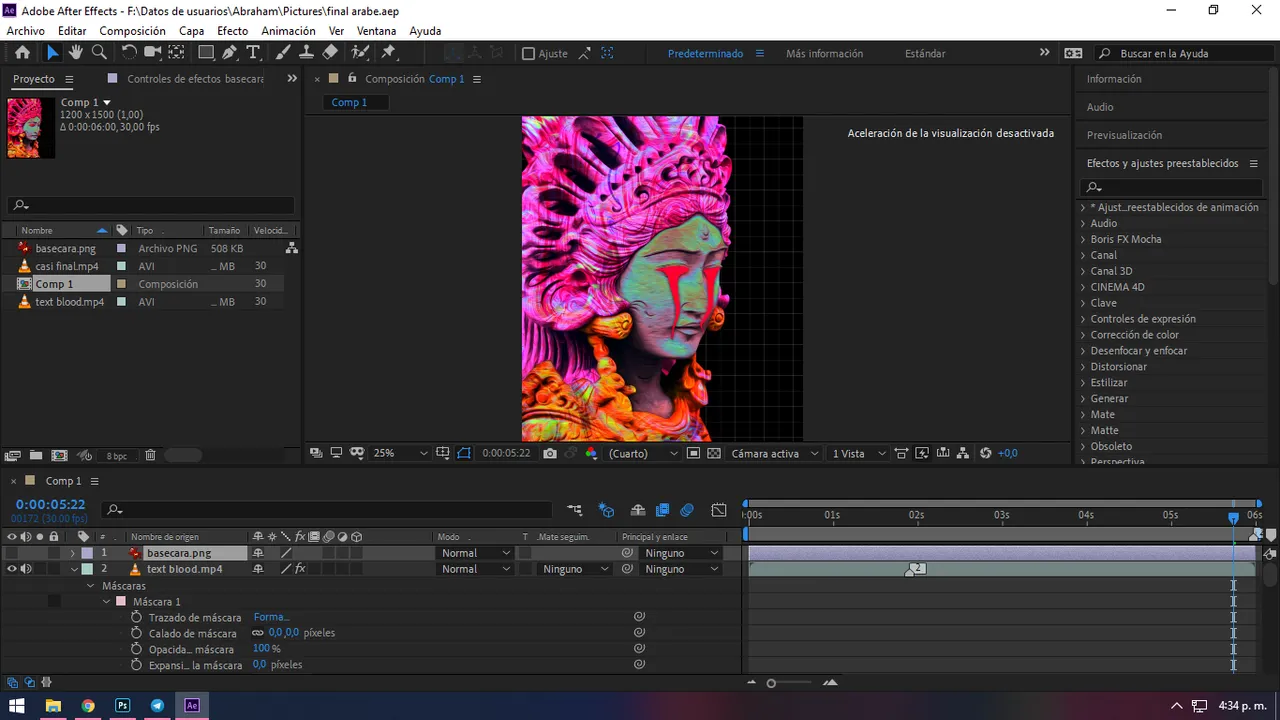This screenshot has height=720, width=1280.
Task: Collapse the Máscara 1 properties
Action: (107, 601)
